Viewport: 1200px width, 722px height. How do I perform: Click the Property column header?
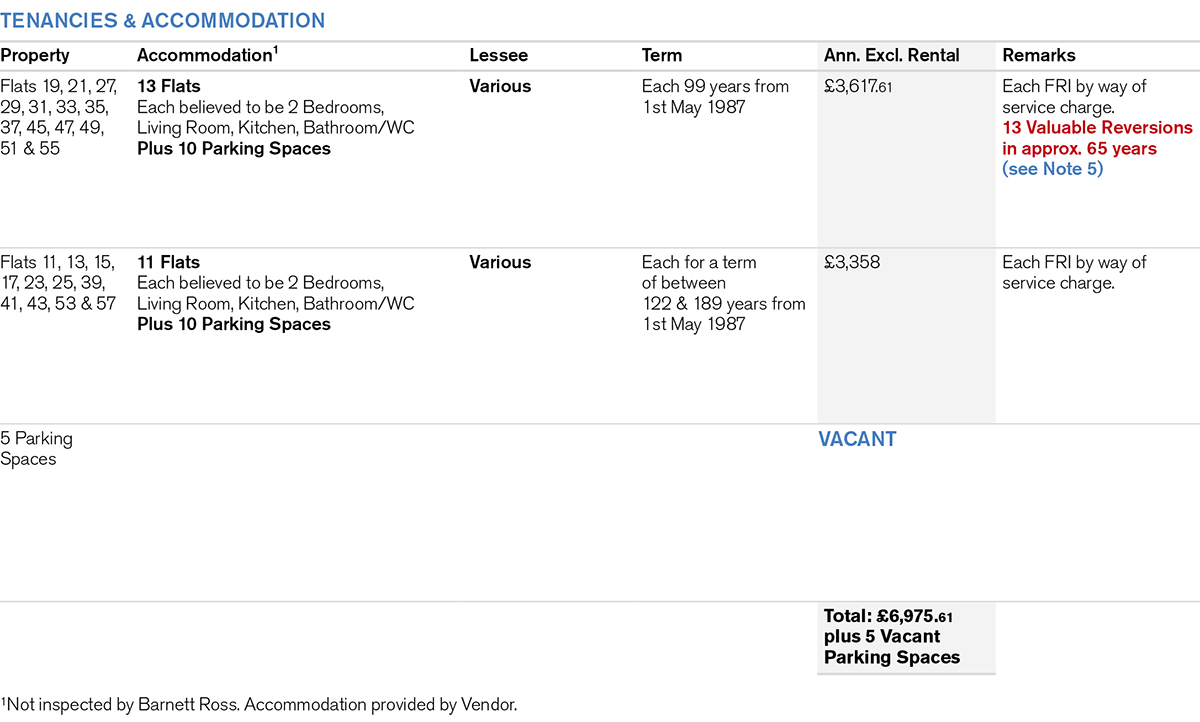35,56
